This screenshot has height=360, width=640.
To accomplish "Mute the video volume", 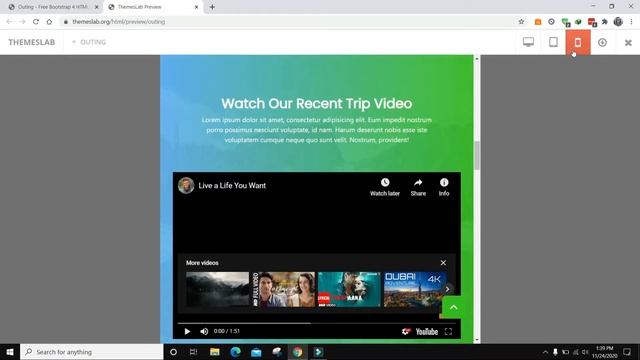I will [x=204, y=331].
